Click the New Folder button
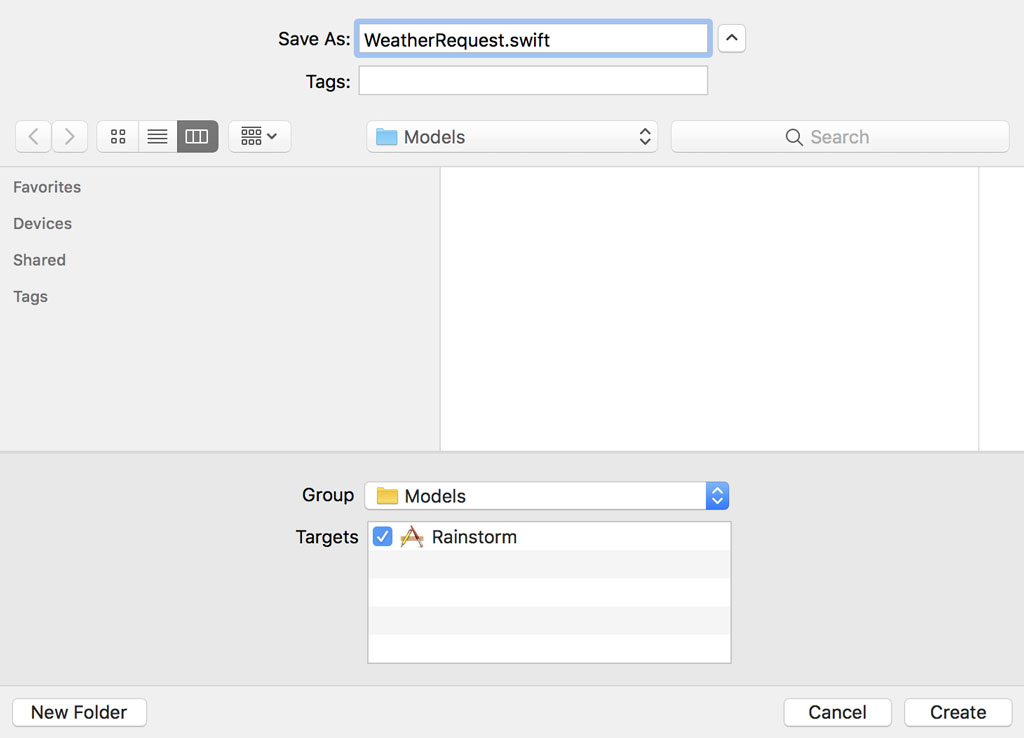 click(x=79, y=712)
